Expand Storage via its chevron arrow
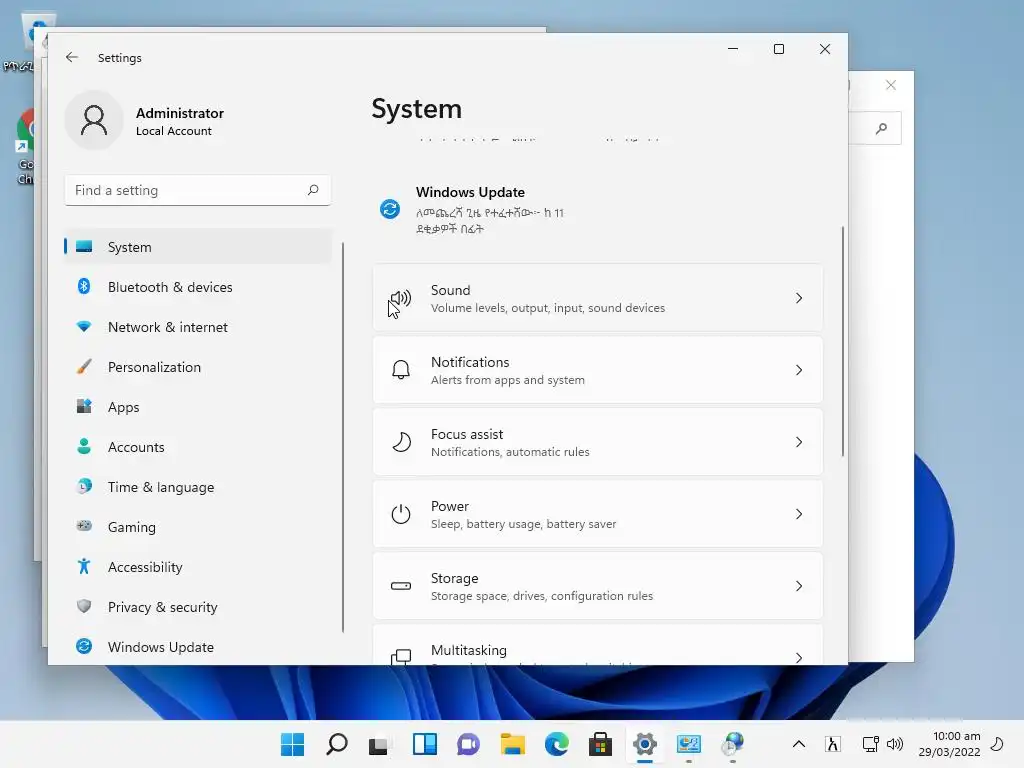Viewport: 1024px width, 768px height. [799, 586]
